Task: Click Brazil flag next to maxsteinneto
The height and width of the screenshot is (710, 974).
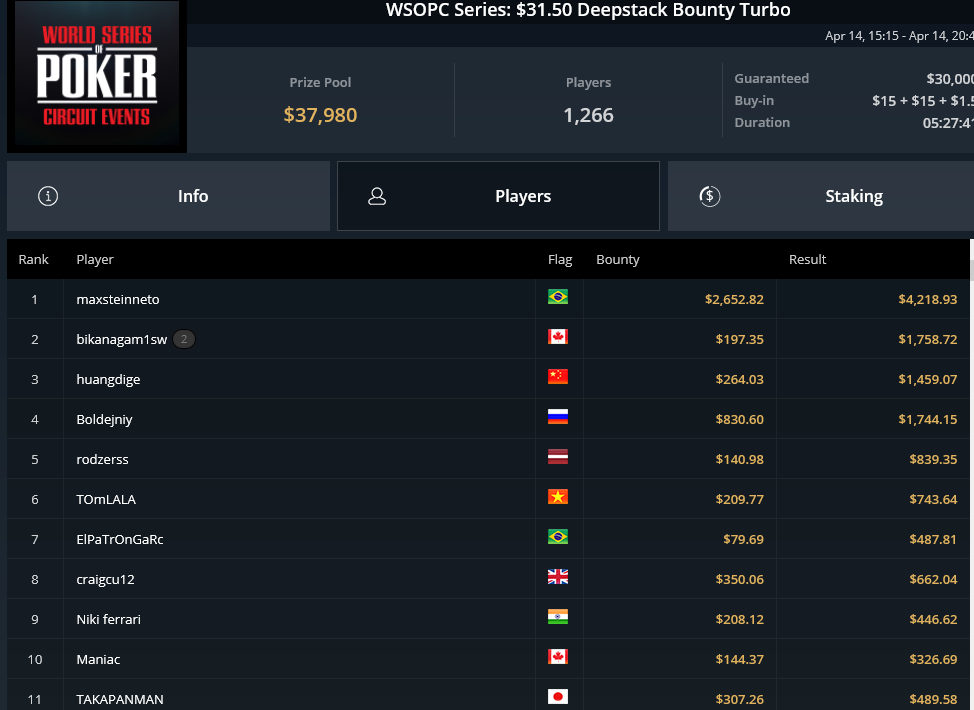Action: point(558,297)
